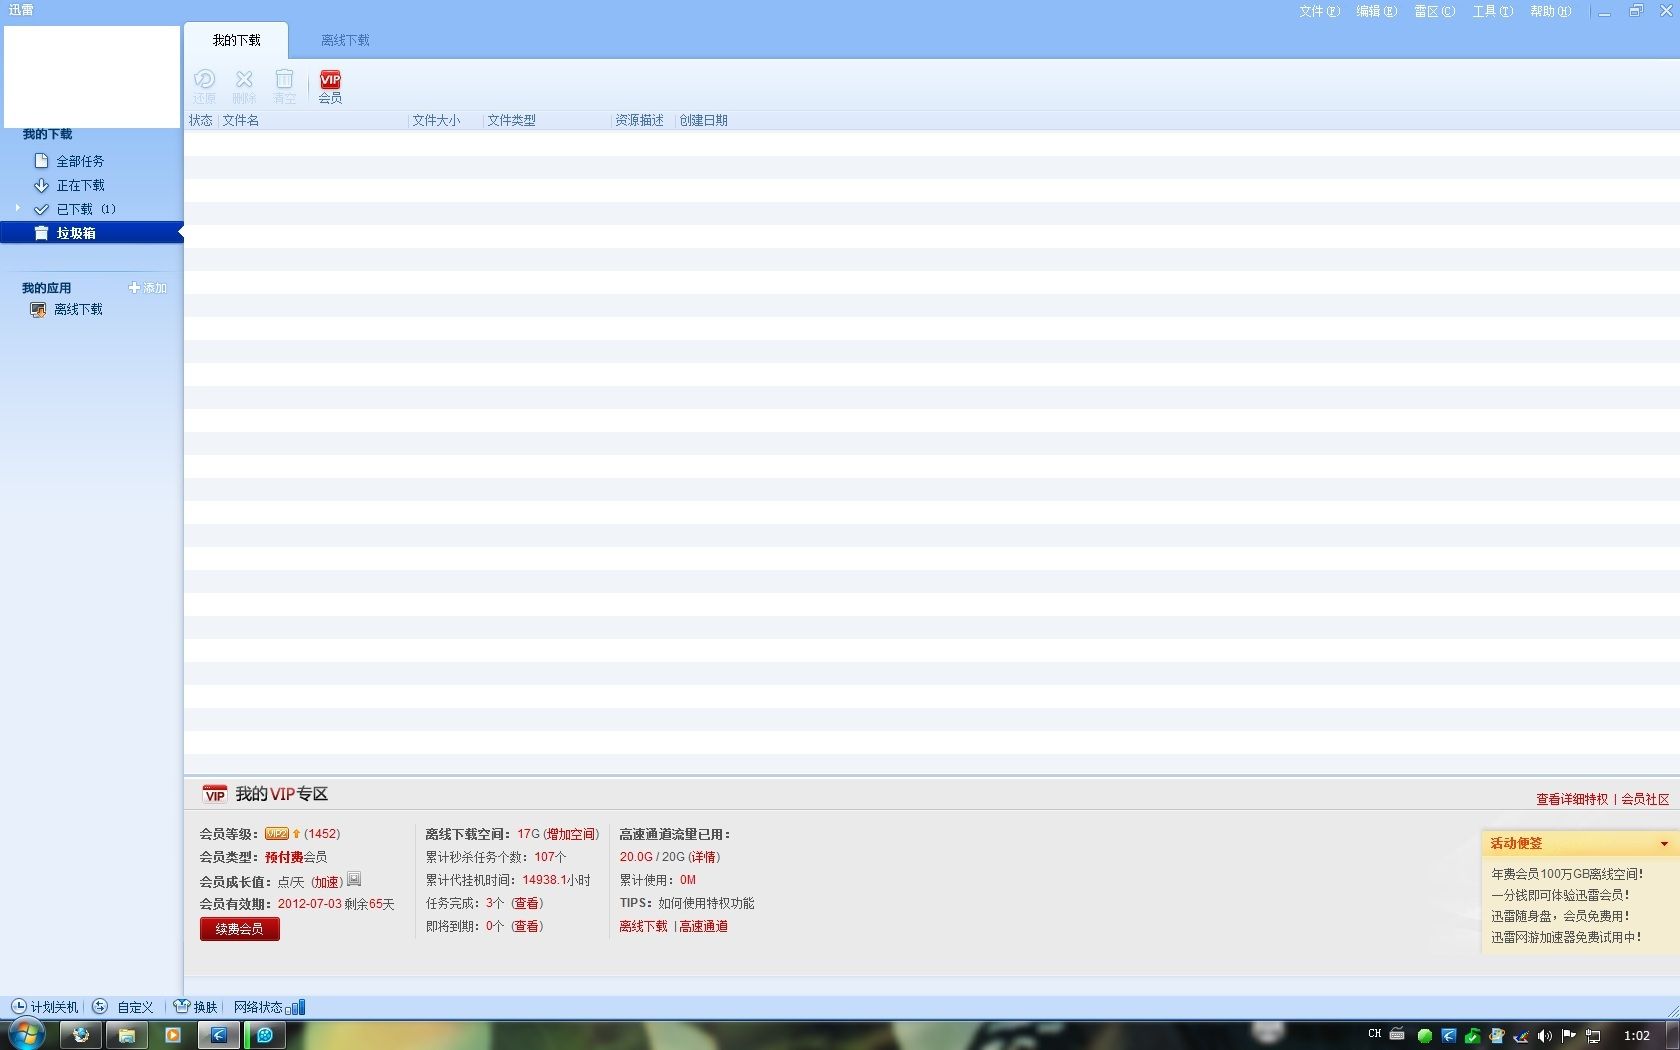Click the 还原 restore toolbar icon
The width and height of the screenshot is (1680, 1050).
click(204, 87)
